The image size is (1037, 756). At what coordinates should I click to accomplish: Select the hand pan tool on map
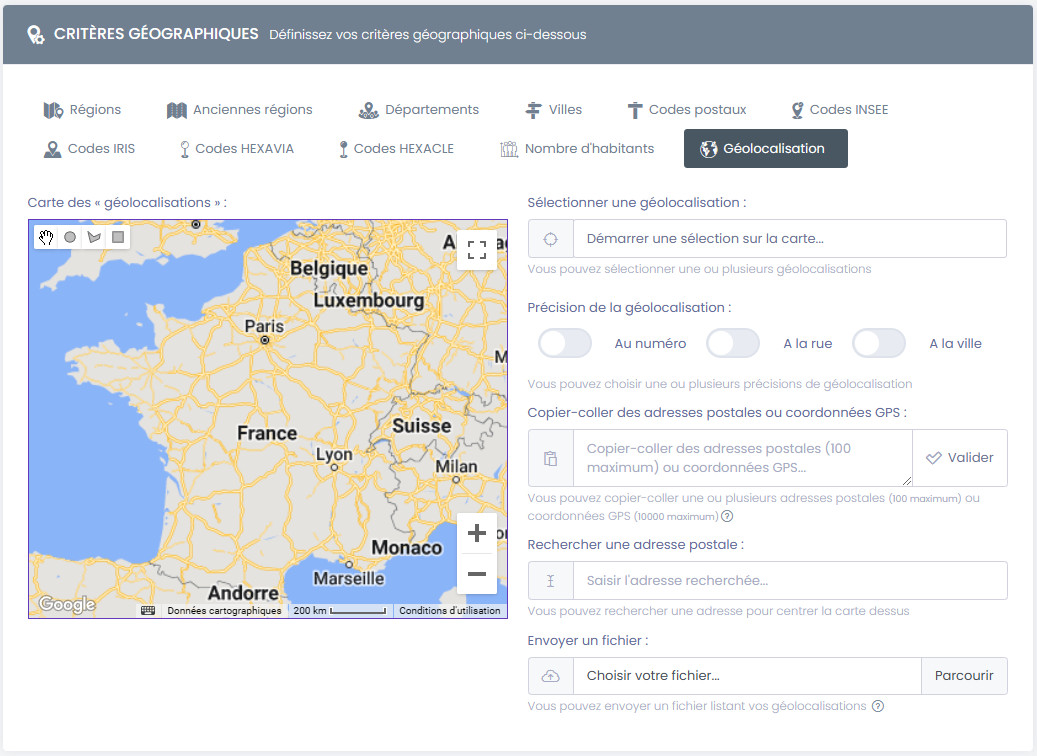pos(46,237)
